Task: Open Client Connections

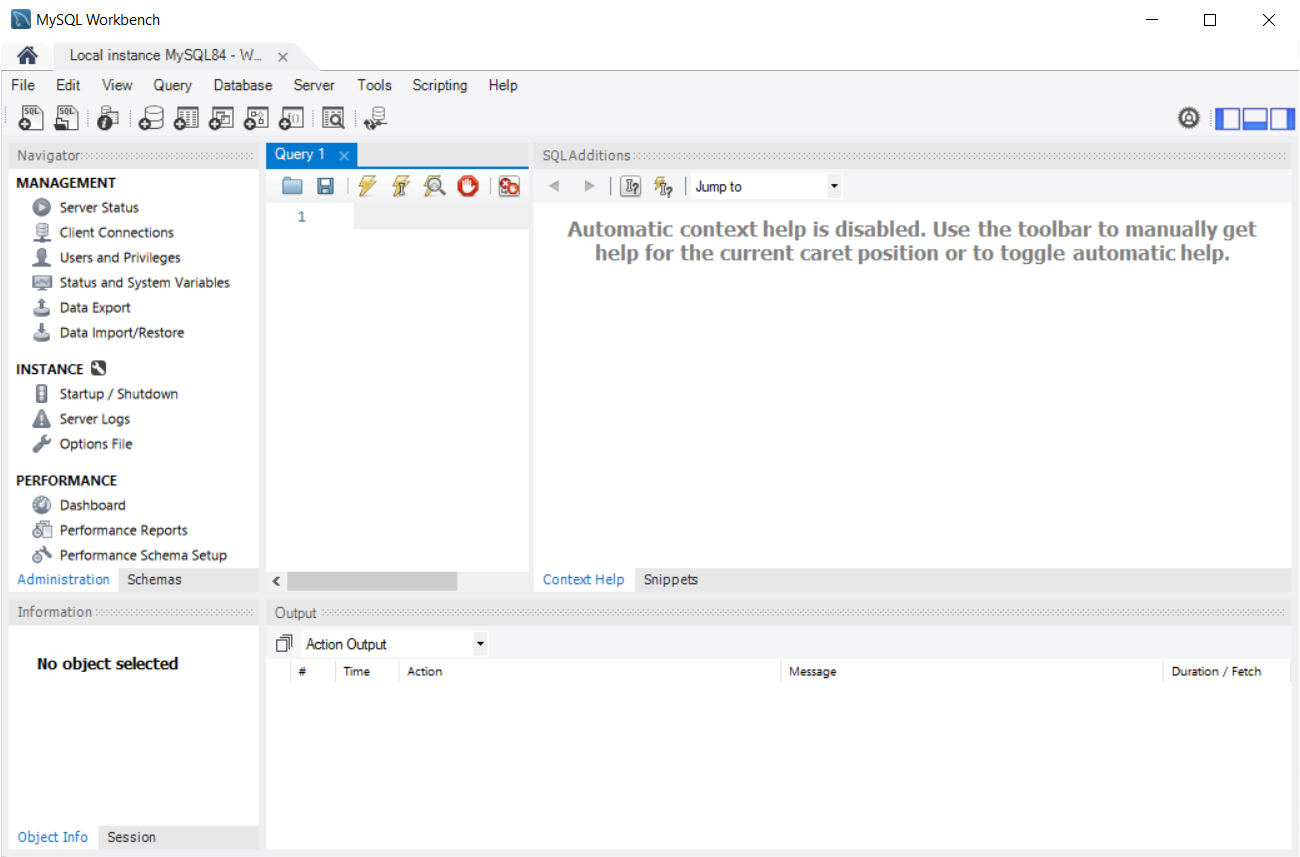Action: [x=116, y=232]
